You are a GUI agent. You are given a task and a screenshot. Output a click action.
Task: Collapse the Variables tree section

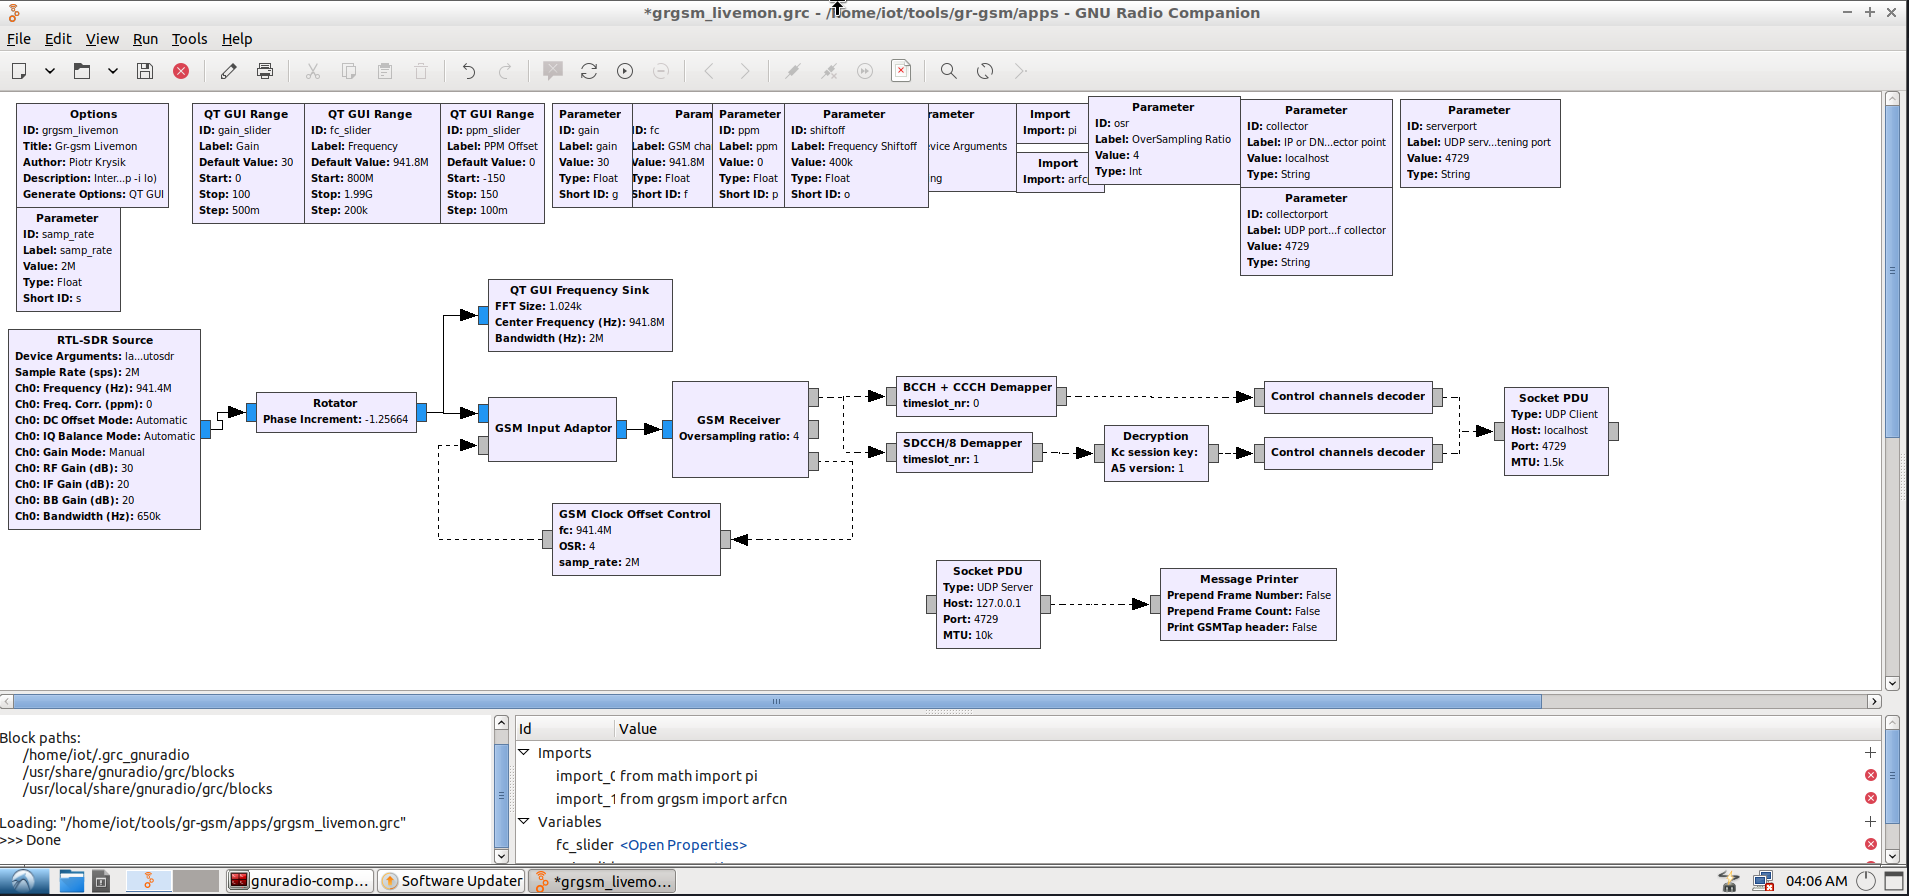[x=523, y=821]
